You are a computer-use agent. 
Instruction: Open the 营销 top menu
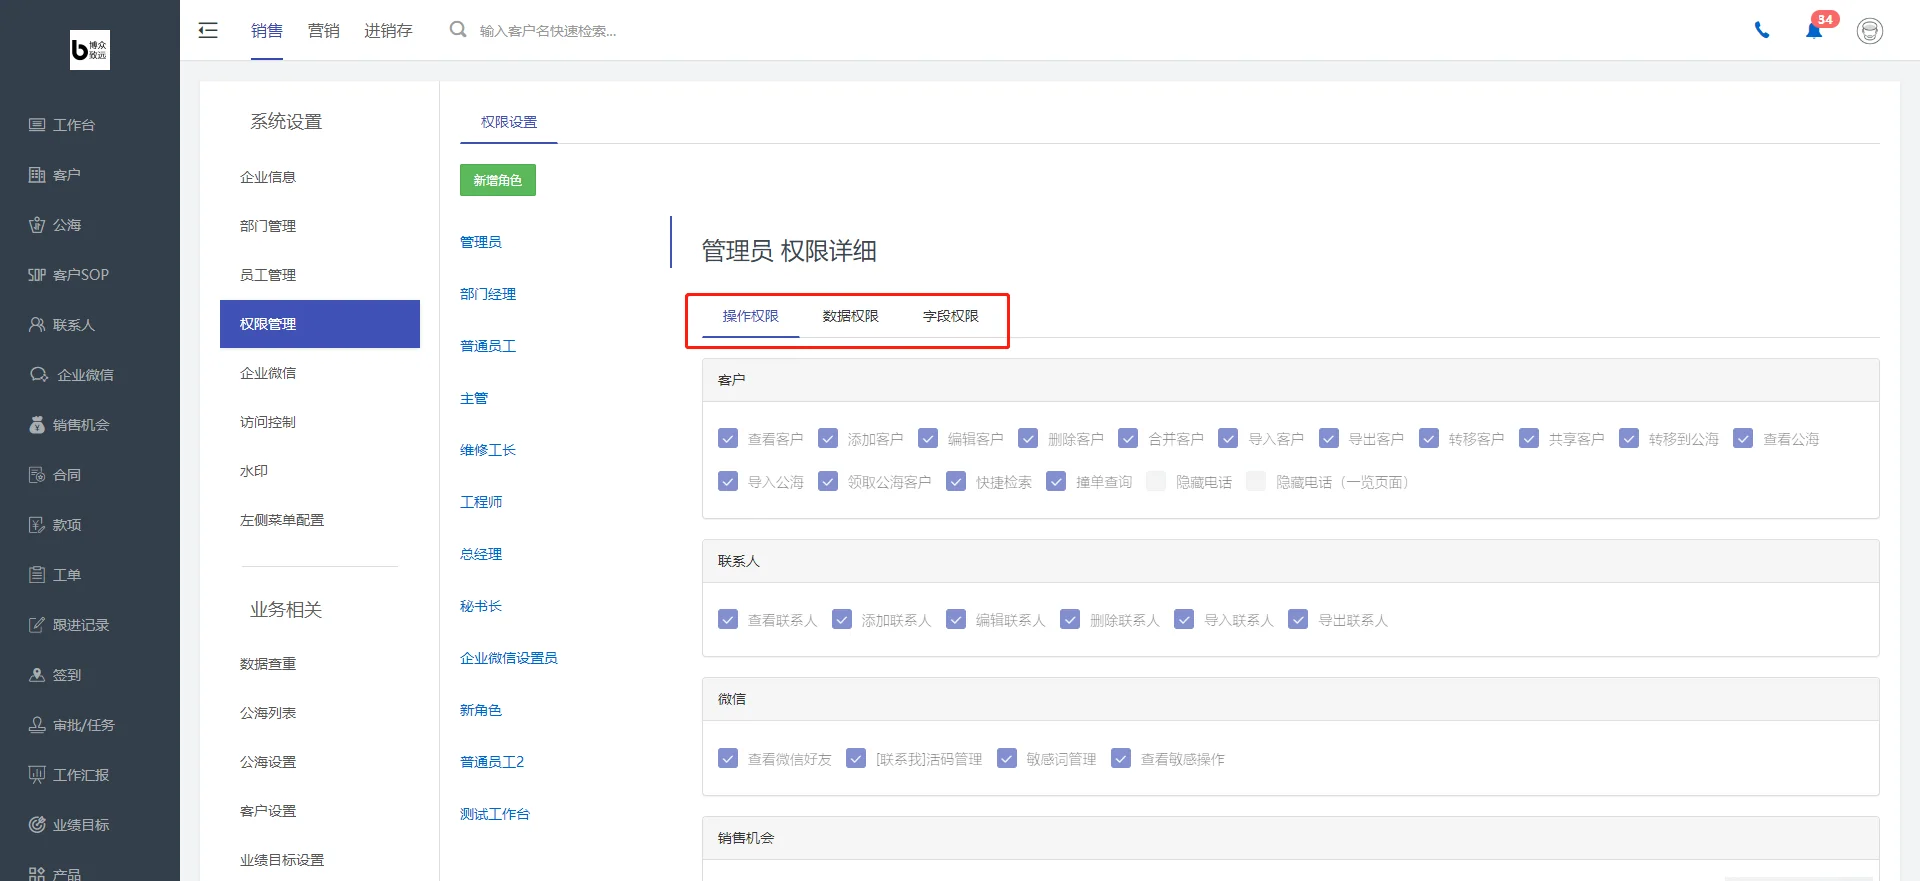(324, 31)
